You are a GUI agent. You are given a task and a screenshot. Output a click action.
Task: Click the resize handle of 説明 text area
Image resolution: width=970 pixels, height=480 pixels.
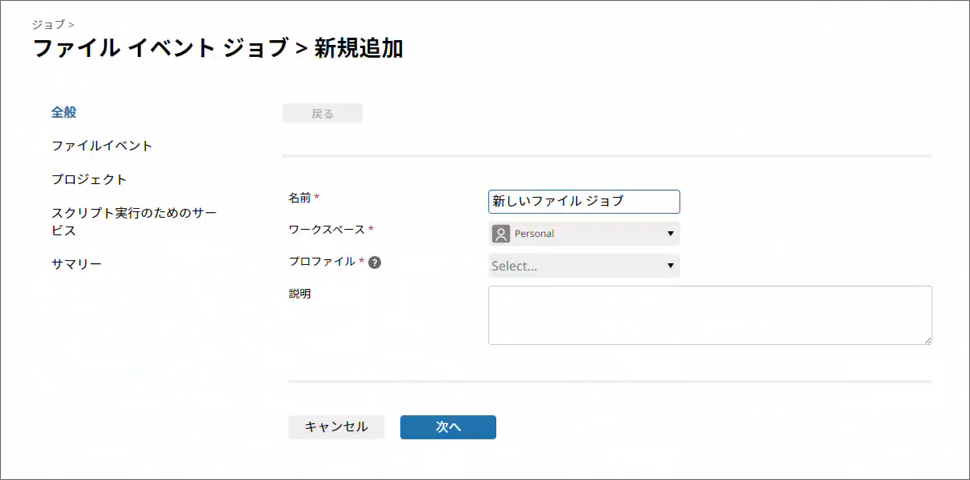point(927,340)
